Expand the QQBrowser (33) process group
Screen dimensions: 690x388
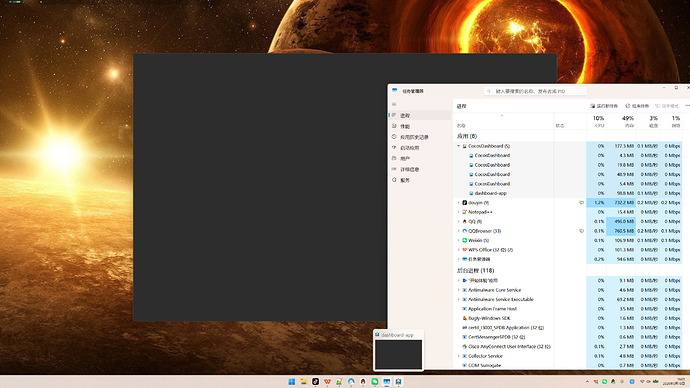(459, 231)
